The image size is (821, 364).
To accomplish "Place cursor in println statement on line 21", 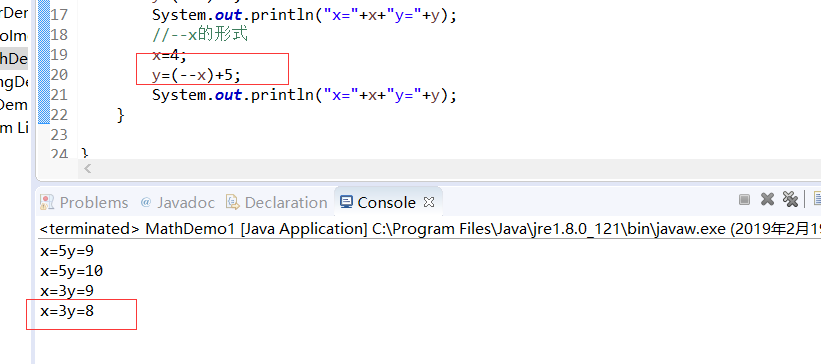I will [x=305, y=95].
